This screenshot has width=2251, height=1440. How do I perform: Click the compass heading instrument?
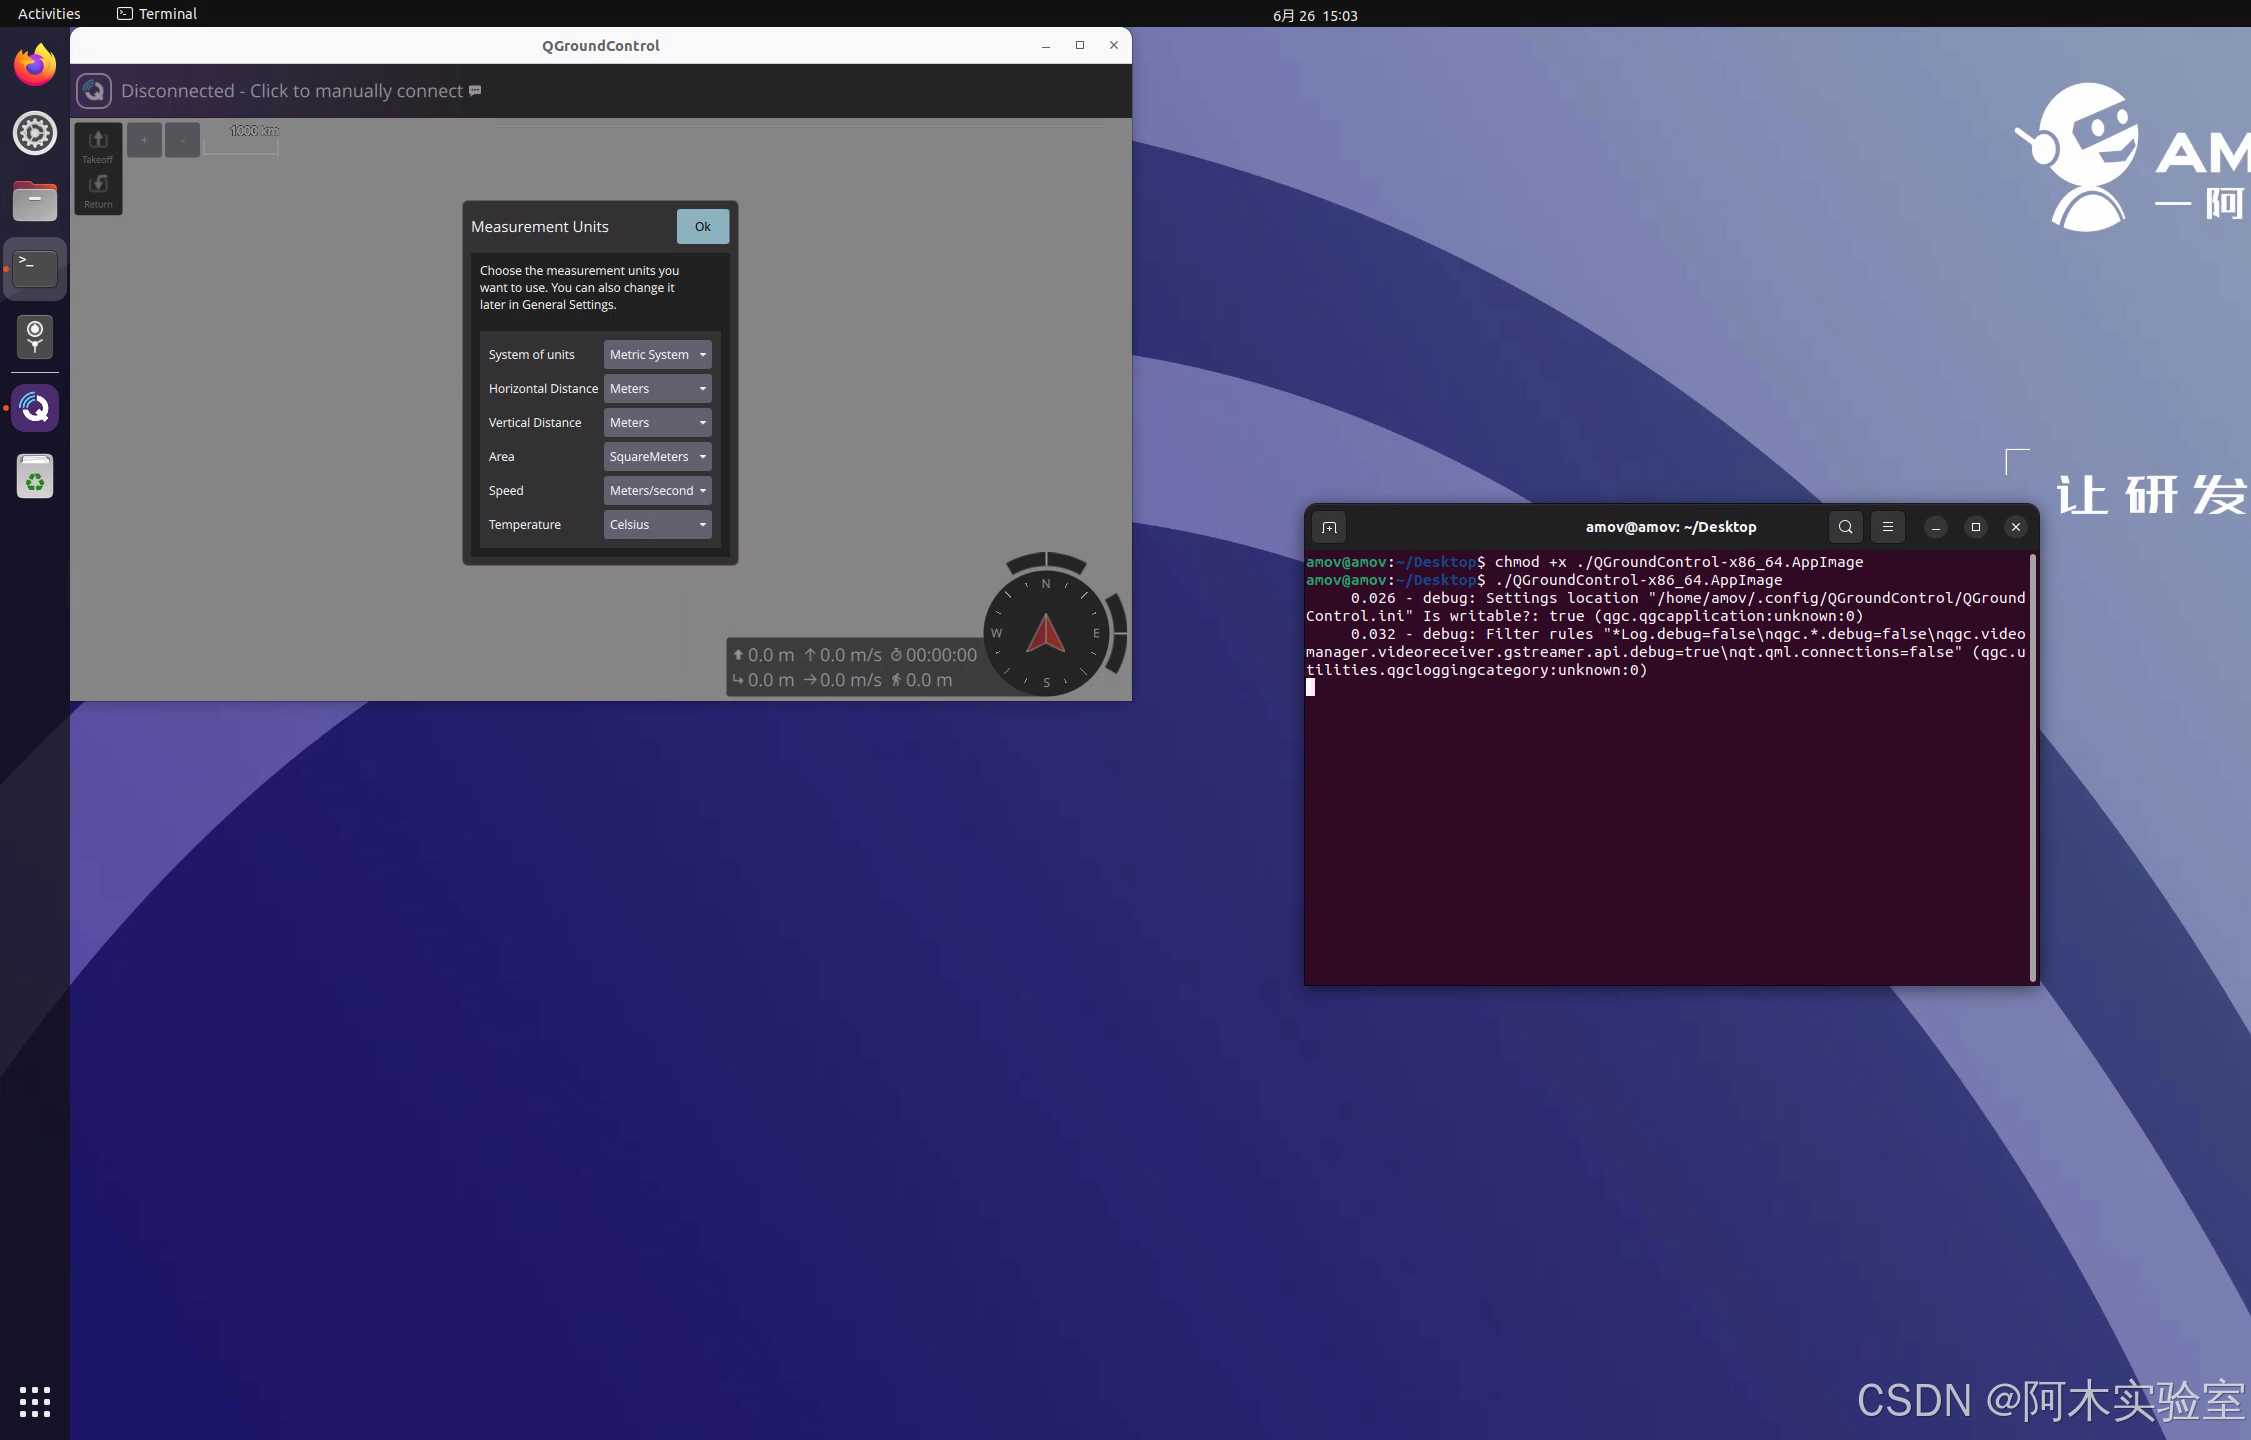1046,633
